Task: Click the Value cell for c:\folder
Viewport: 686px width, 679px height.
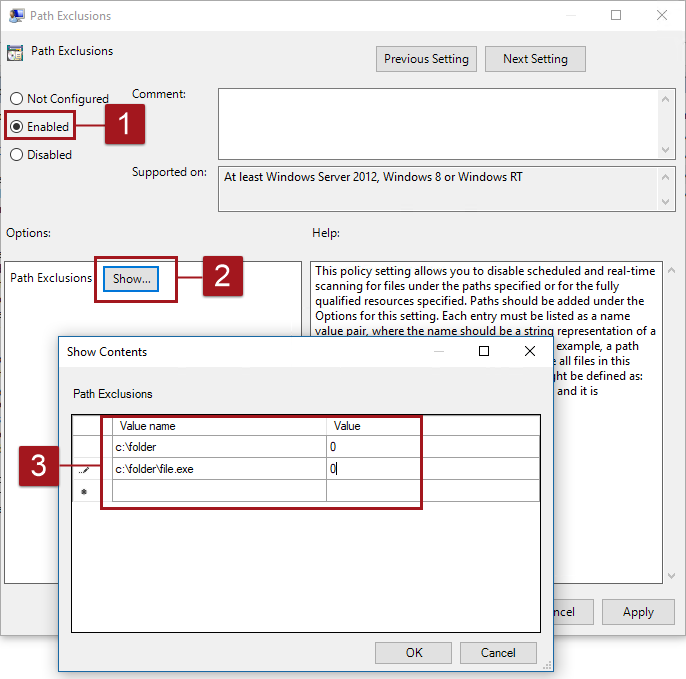Action: [x=432, y=447]
